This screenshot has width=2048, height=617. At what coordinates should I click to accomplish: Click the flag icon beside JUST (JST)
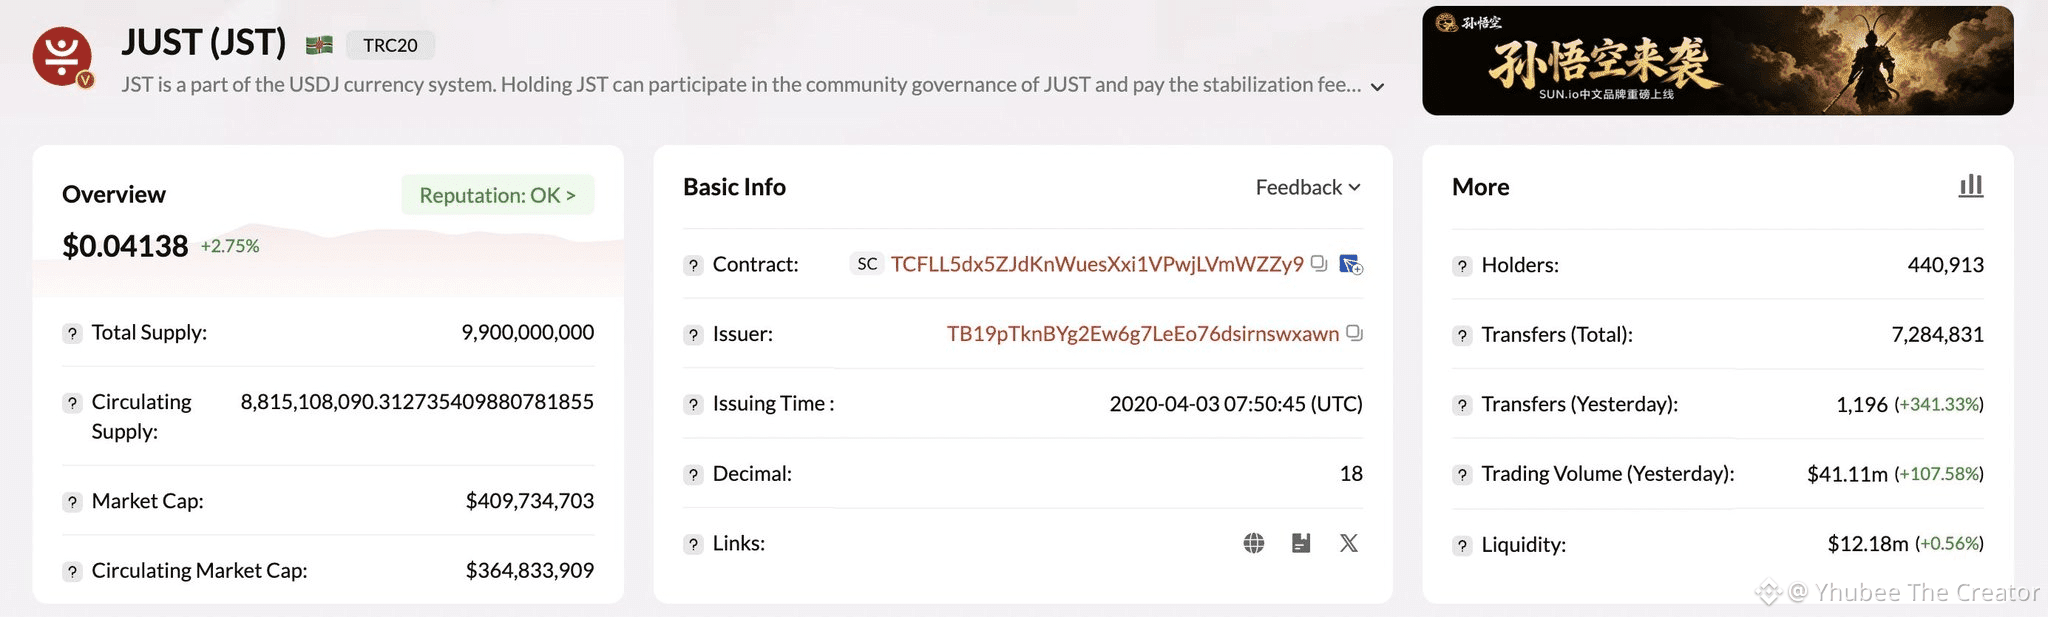(x=319, y=44)
